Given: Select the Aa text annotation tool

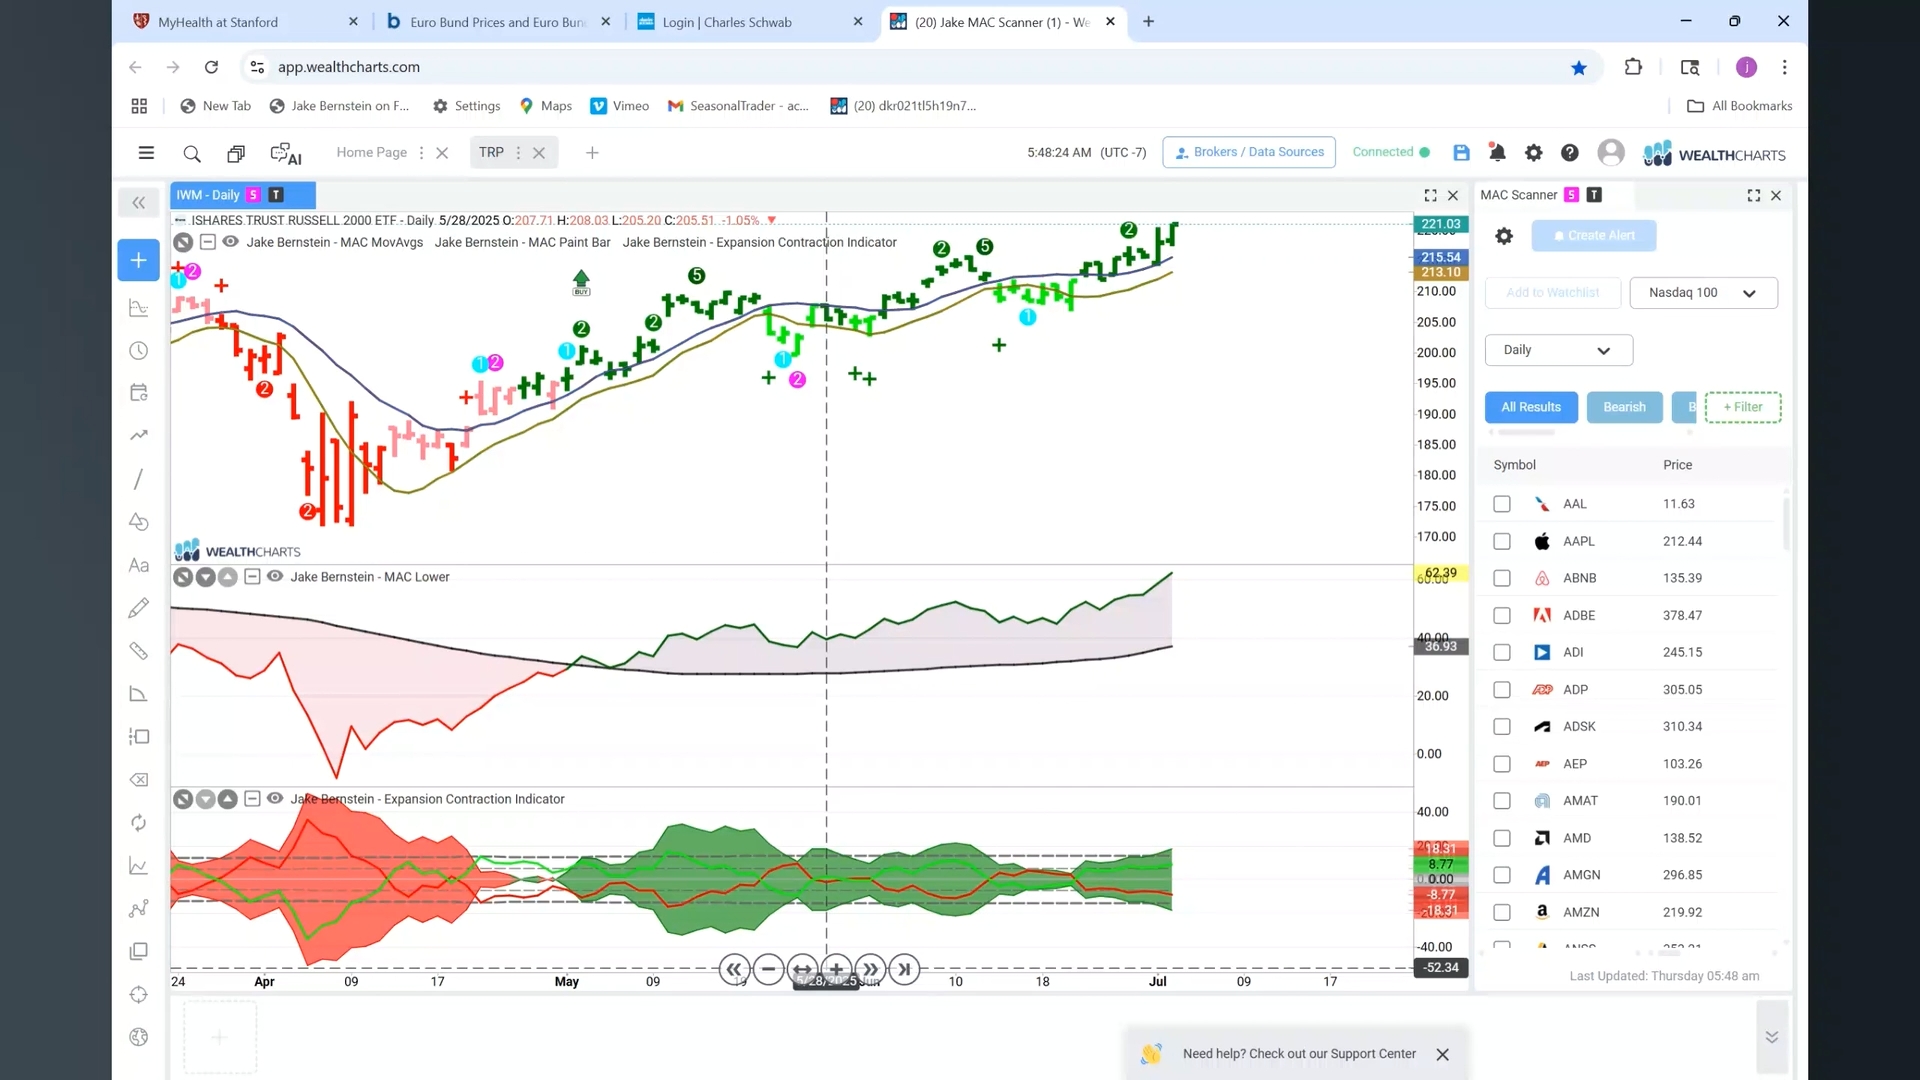Looking at the screenshot, I should click(139, 565).
